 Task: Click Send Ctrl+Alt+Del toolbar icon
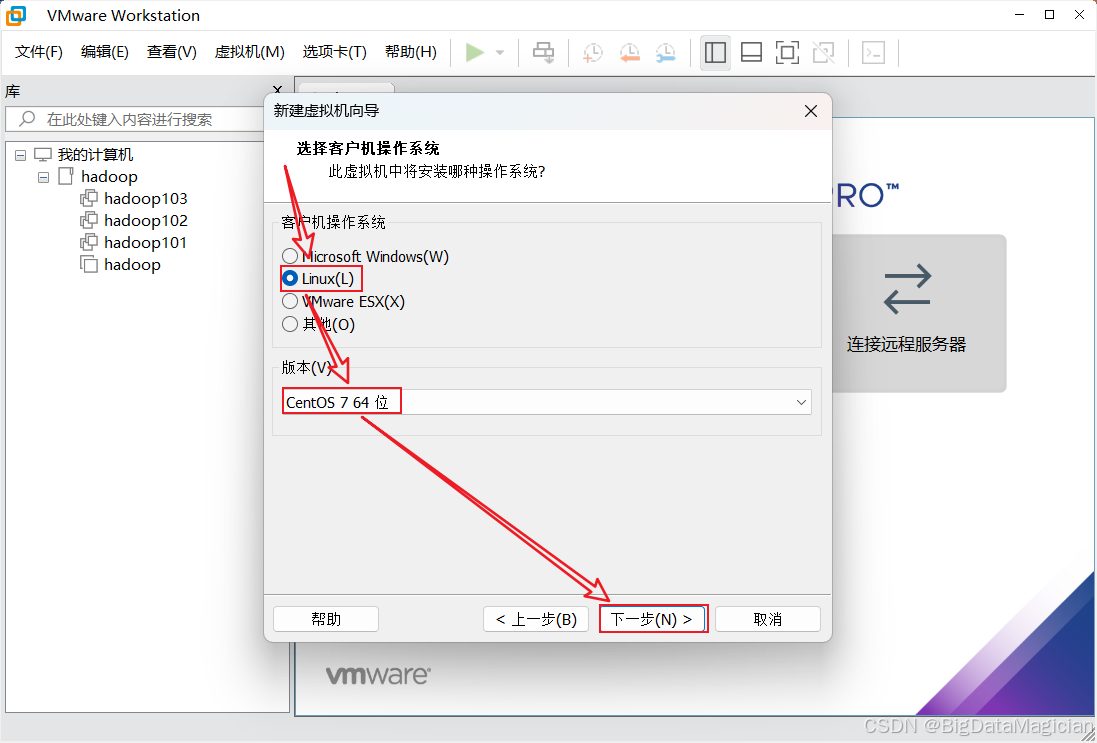544,52
